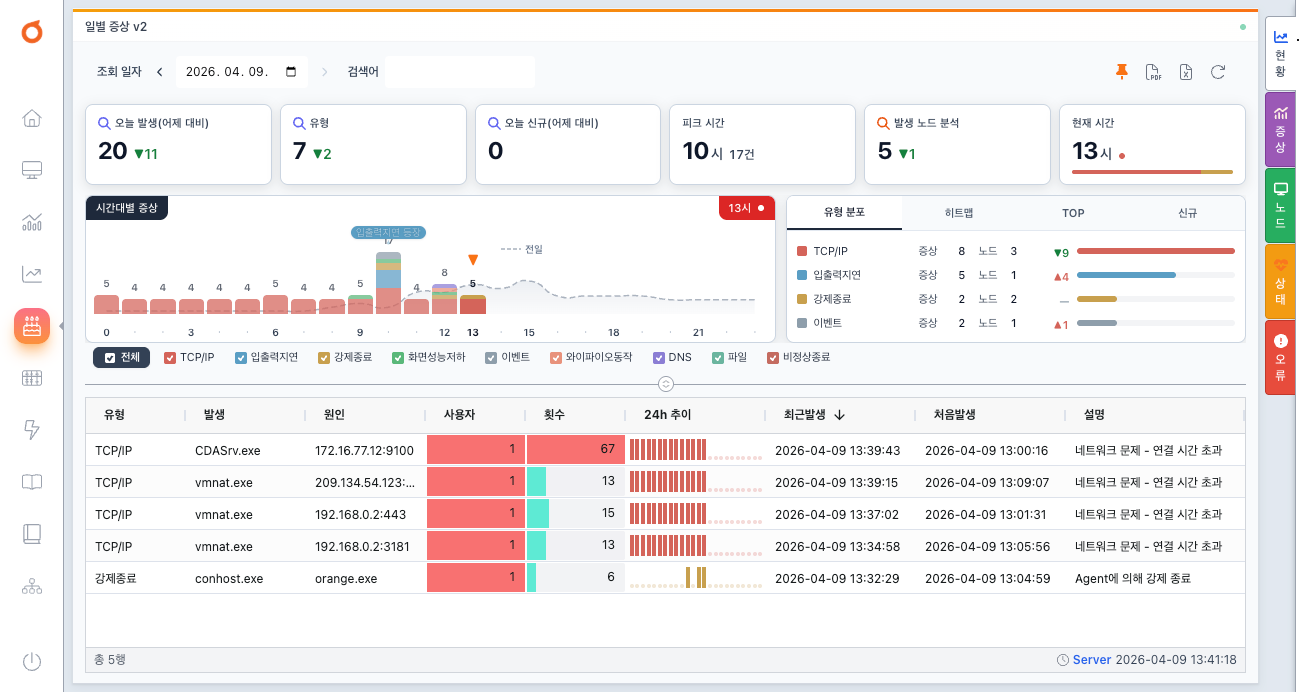Toggle the 화면성능저하 legend checkbox
Image resolution: width=1299 pixels, height=692 pixels.
tap(398, 357)
